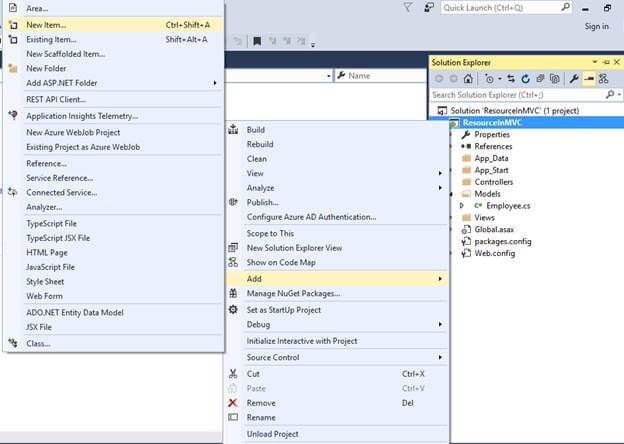The width and height of the screenshot is (624, 444).
Task: Expand the Analyze submenu arrow
Action: [x=440, y=188]
